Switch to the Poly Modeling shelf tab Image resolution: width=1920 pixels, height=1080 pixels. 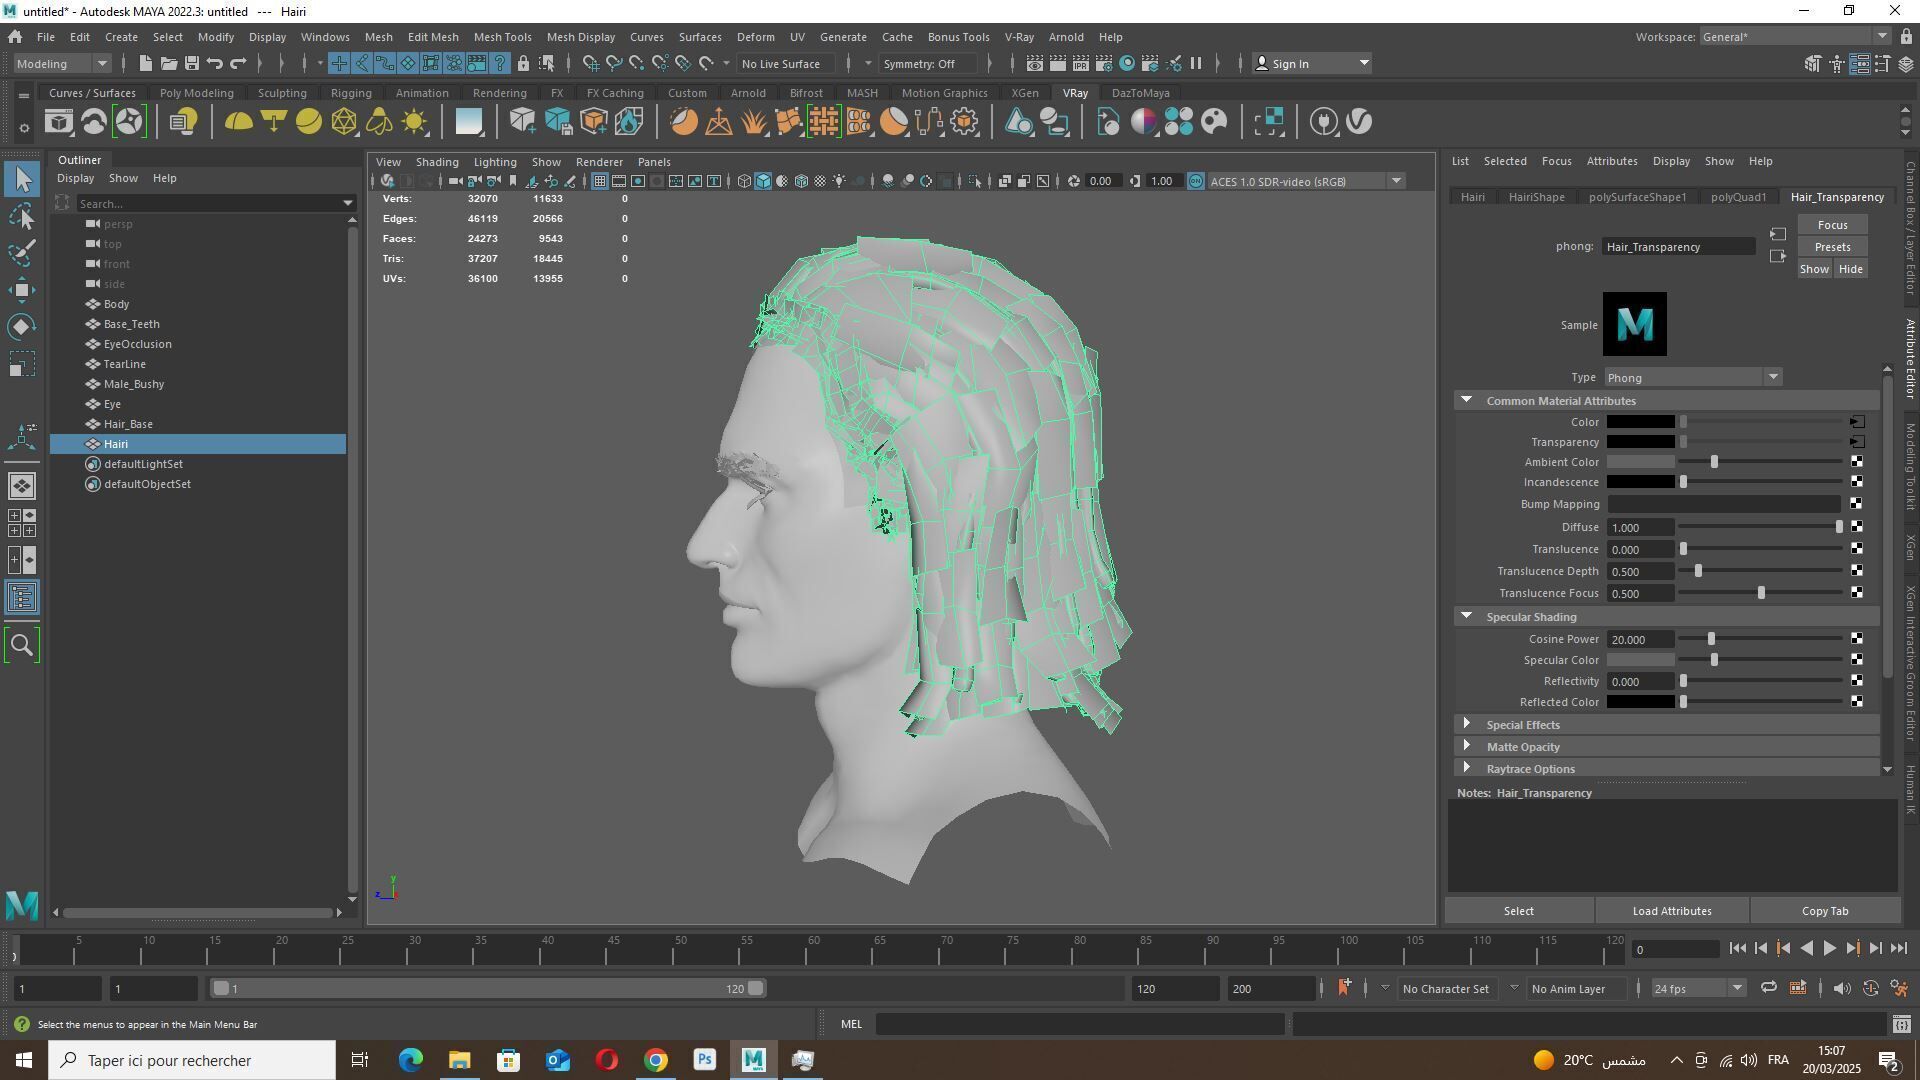click(x=196, y=93)
